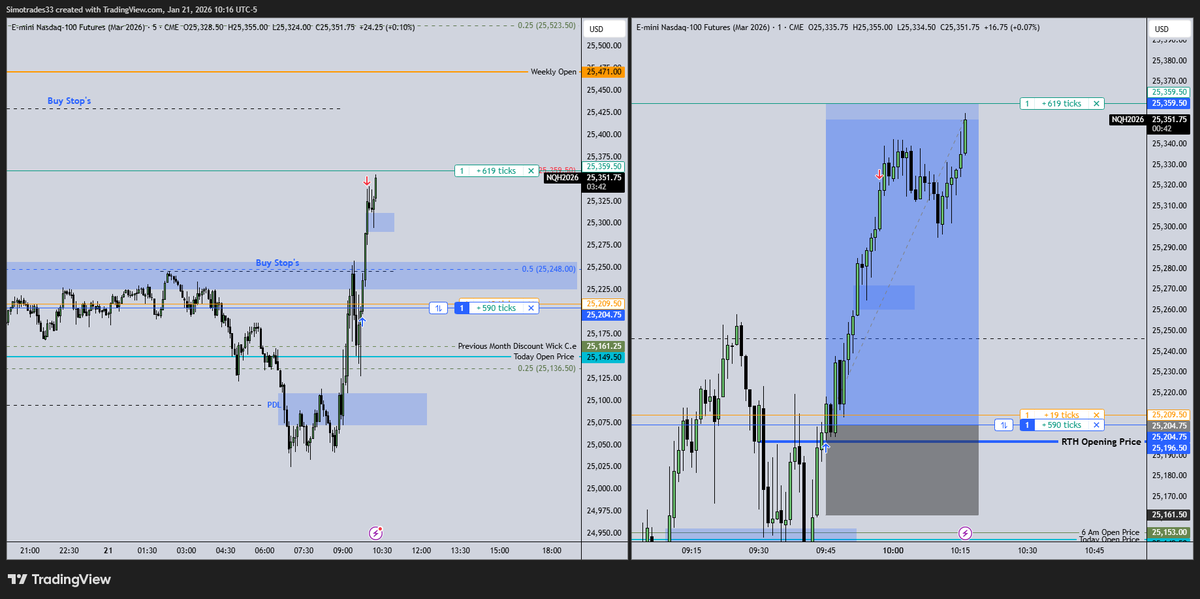The width and height of the screenshot is (1200, 599).
Task: Click the PDL label on left chart
Action: 273,405
